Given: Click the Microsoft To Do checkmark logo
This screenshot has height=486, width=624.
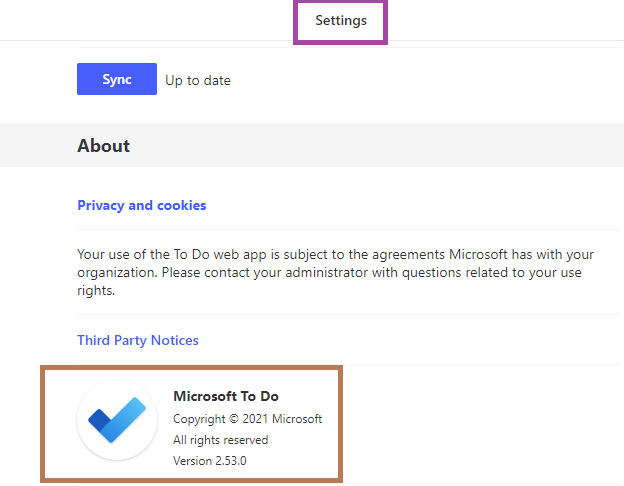Looking at the screenshot, I should [117, 420].
